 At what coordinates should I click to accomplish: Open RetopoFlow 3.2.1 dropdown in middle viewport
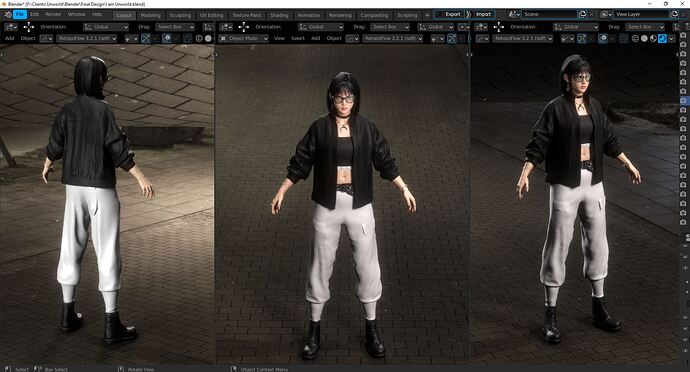click(393, 38)
